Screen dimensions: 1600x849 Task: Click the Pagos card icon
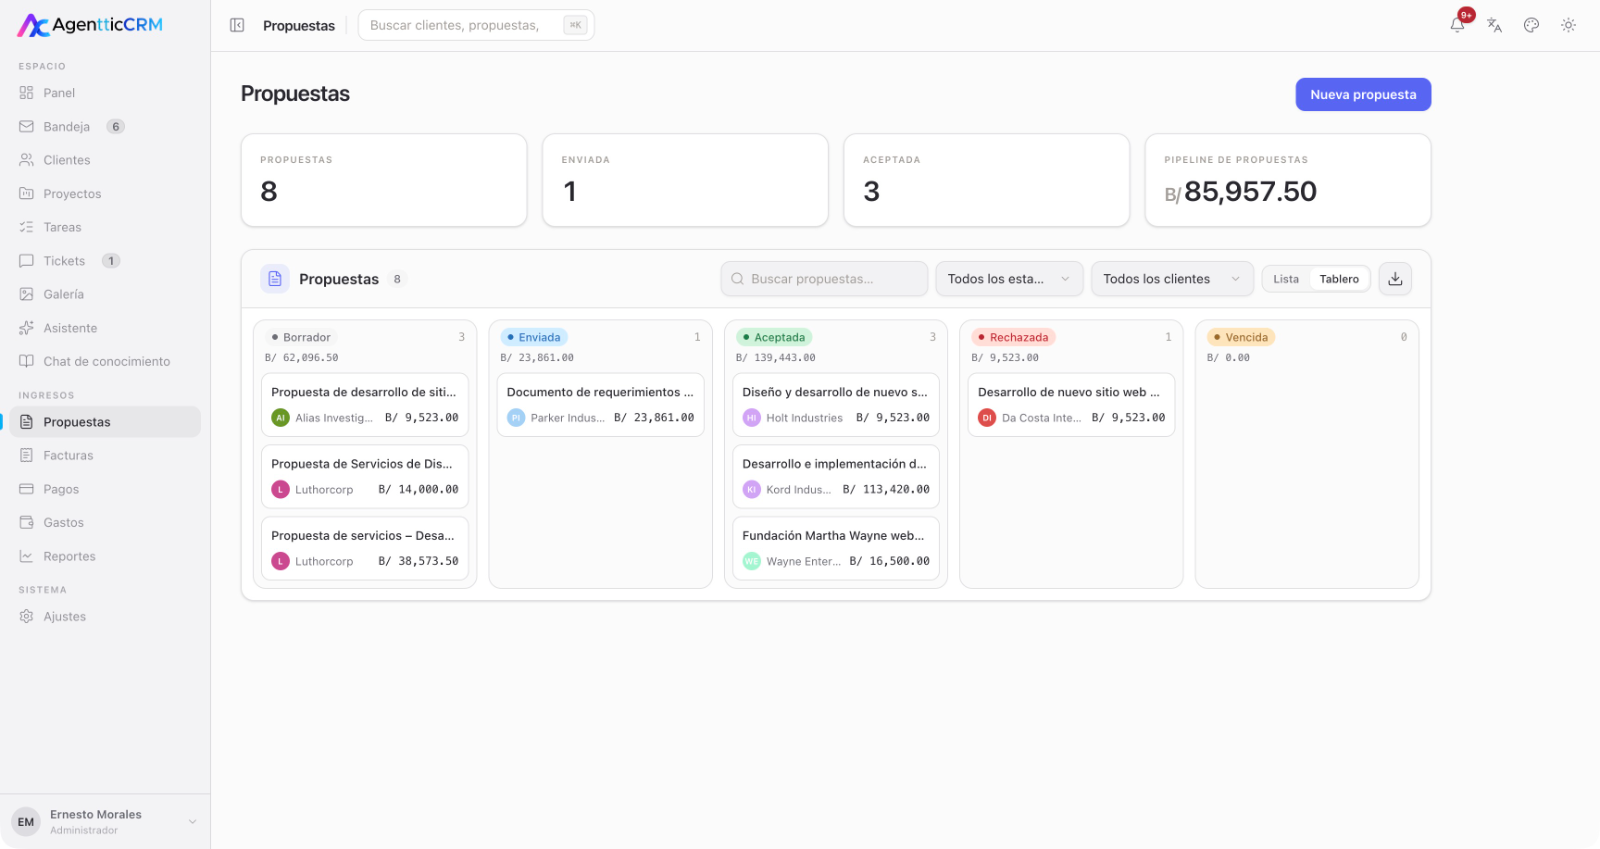click(x=26, y=489)
